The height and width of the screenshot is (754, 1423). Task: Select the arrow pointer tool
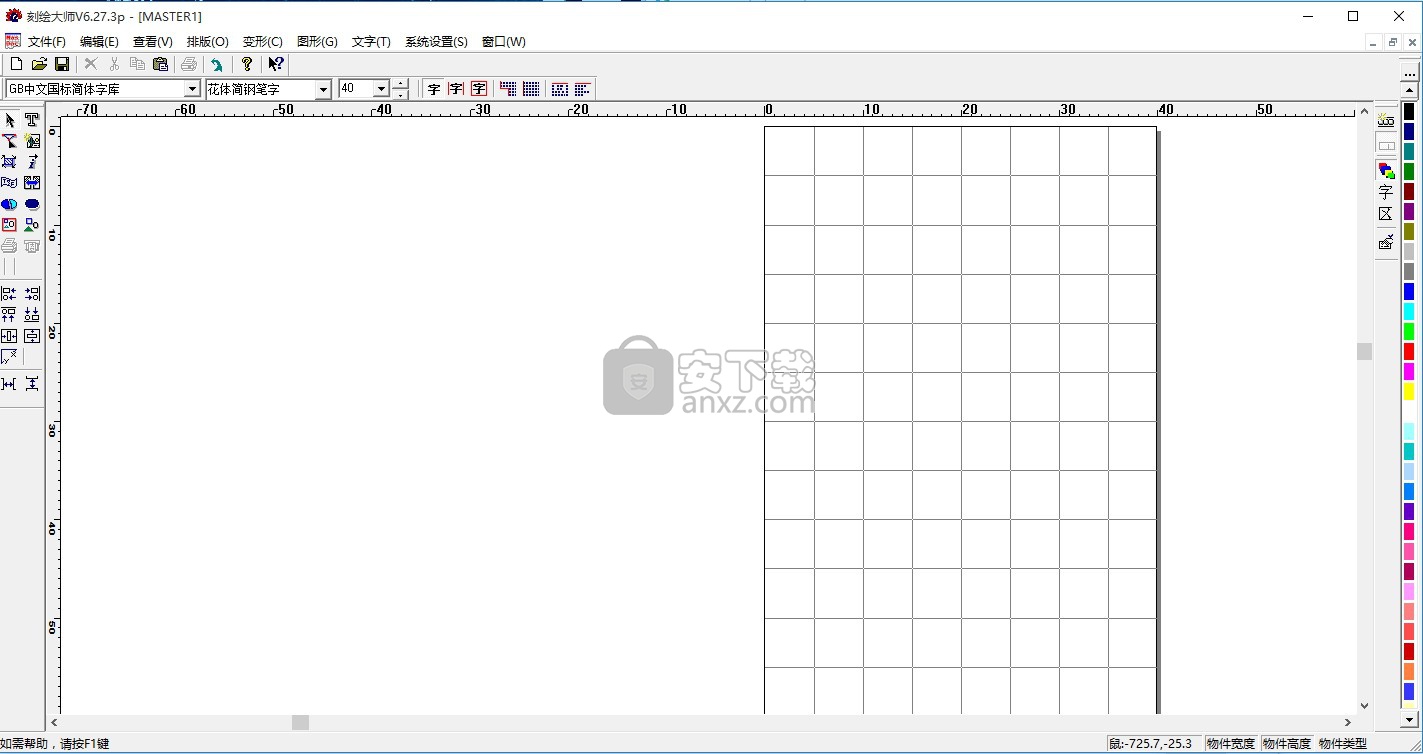point(9,120)
